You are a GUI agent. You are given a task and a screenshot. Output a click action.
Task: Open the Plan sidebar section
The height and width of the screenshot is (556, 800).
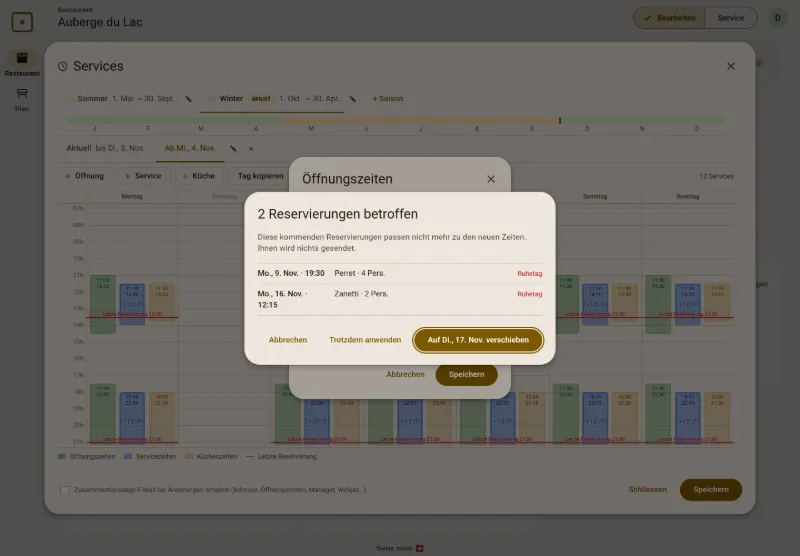(22, 99)
